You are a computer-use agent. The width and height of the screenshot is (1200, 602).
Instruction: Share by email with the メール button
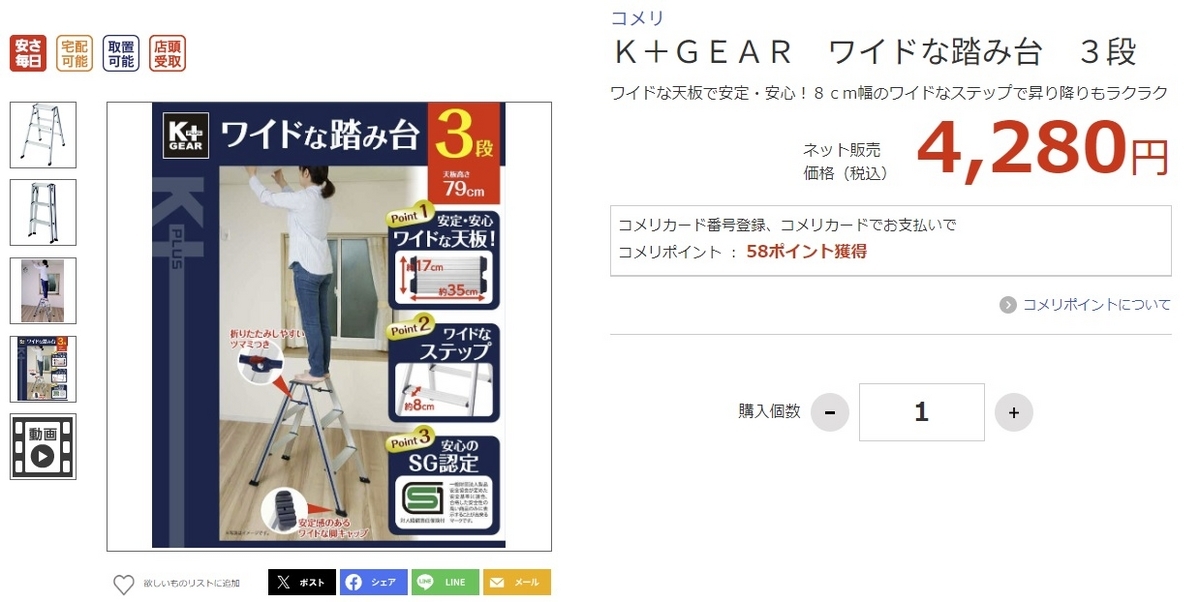click(x=517, y=582)
